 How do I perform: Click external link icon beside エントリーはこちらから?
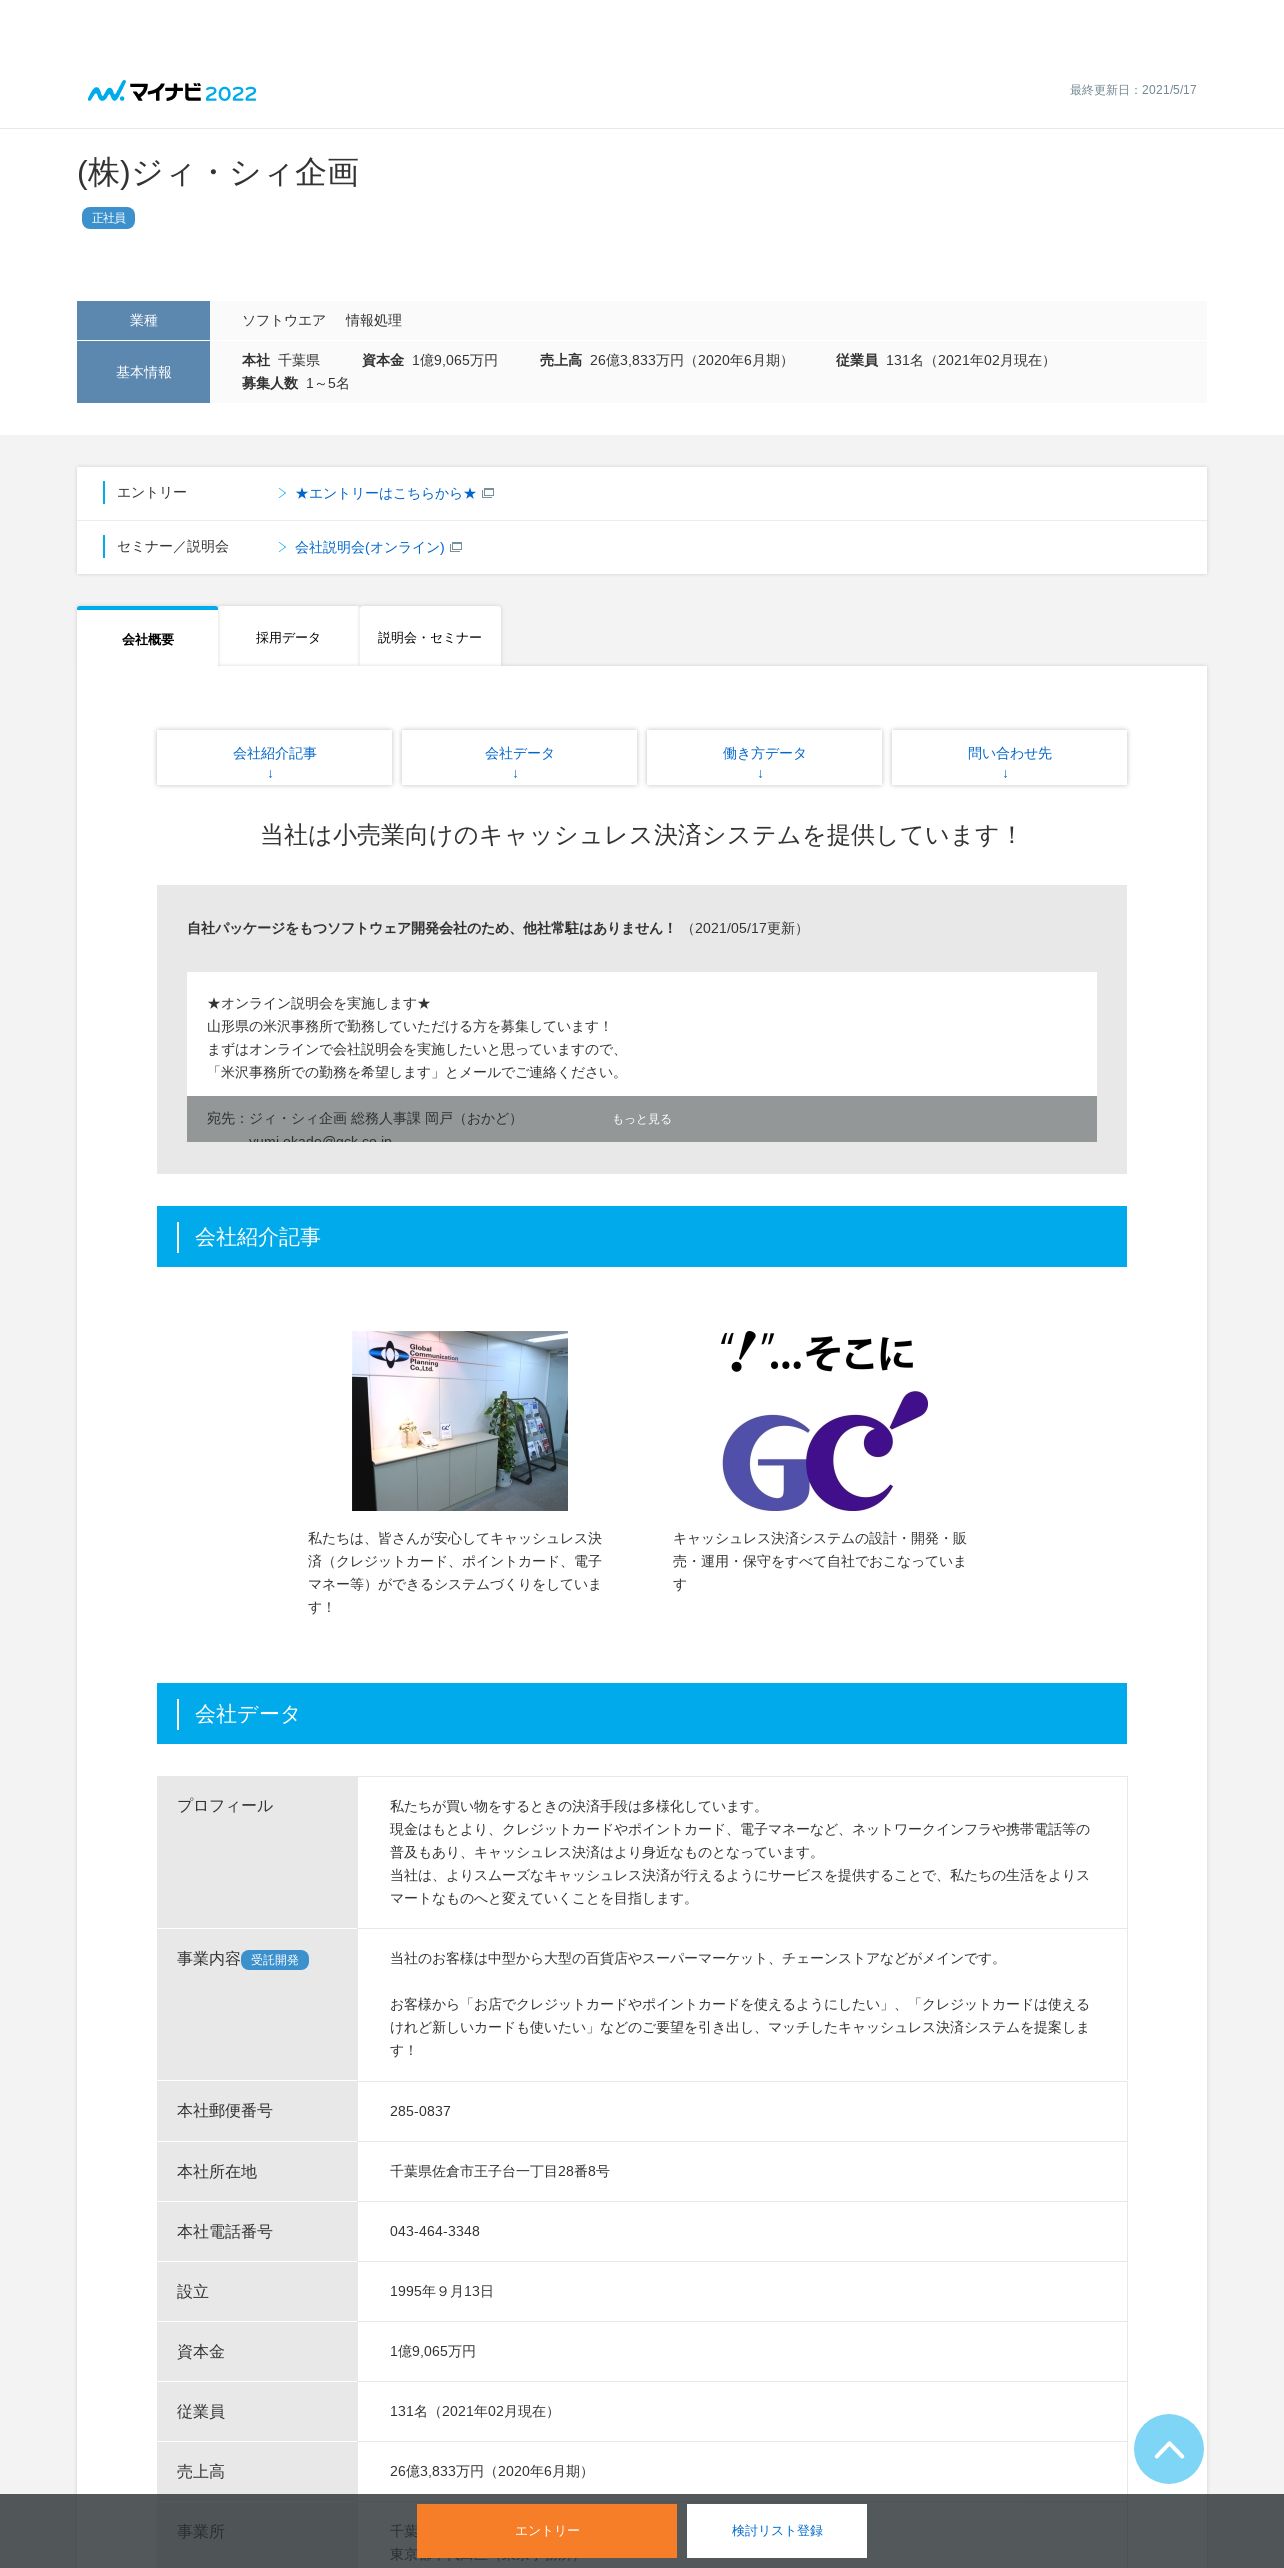pos(488,493)
